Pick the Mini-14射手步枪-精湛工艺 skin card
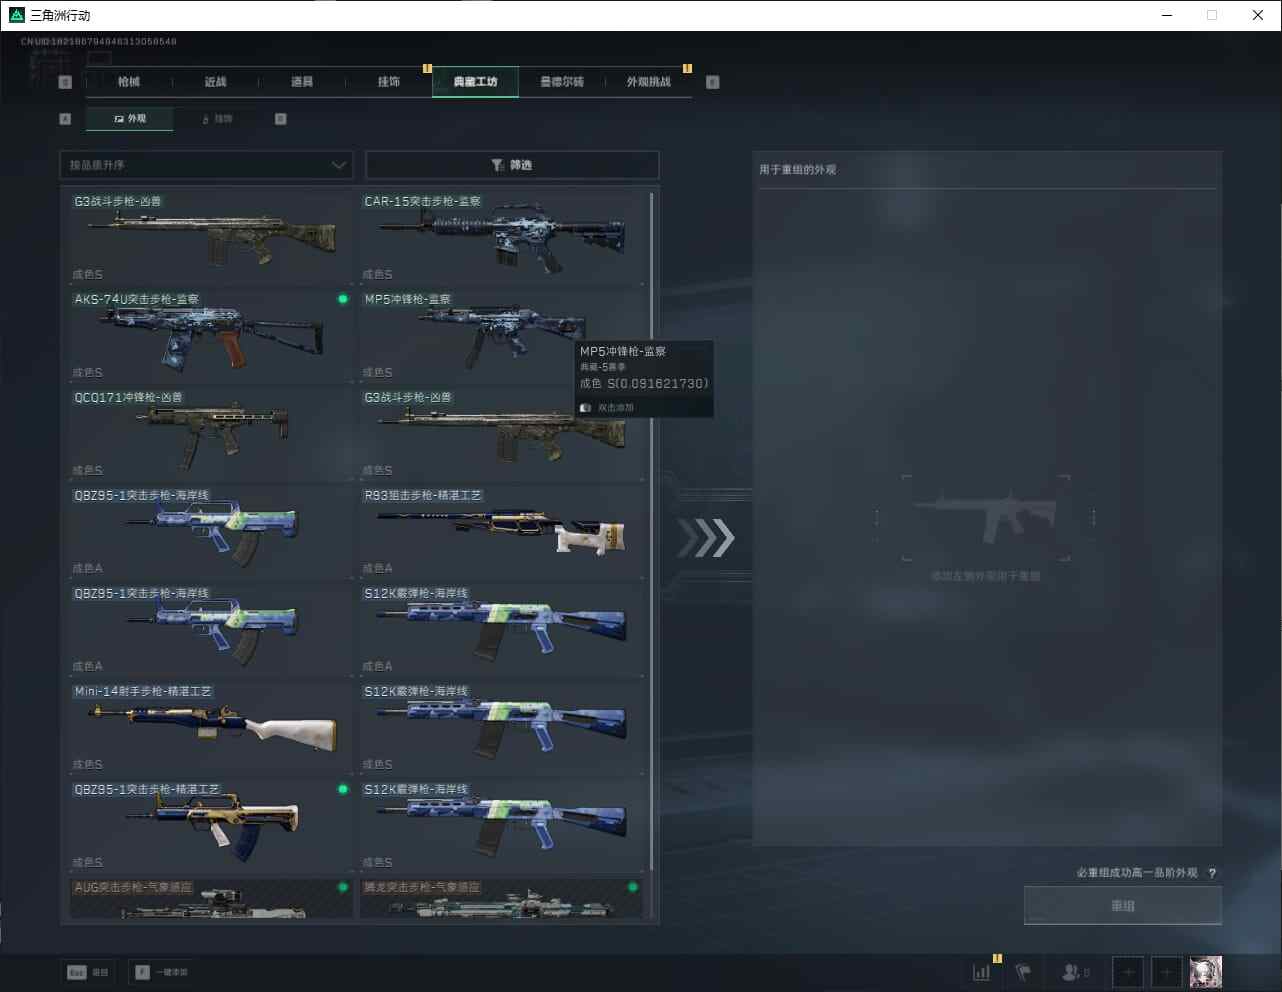This screenshot has width=1282, height=992. pyautogui.click(x=211, y=728)
